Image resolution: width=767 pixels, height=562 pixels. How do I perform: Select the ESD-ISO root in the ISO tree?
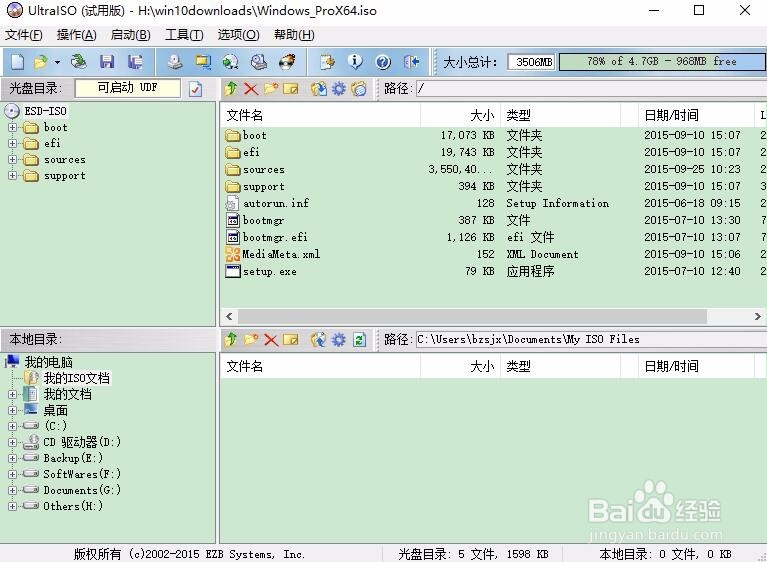(x=45, y=112)
